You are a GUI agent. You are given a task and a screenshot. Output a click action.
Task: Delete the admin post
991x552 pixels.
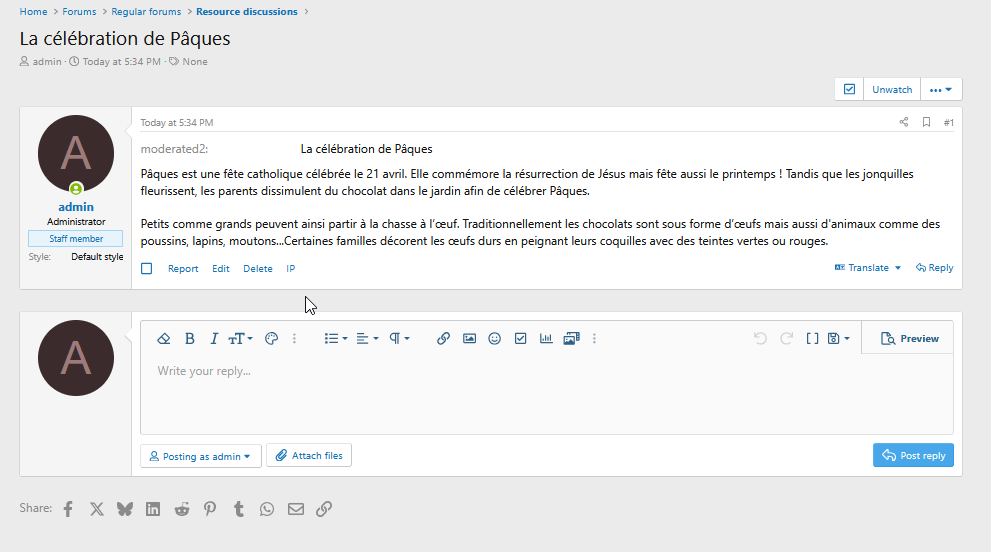coord(258,269)
